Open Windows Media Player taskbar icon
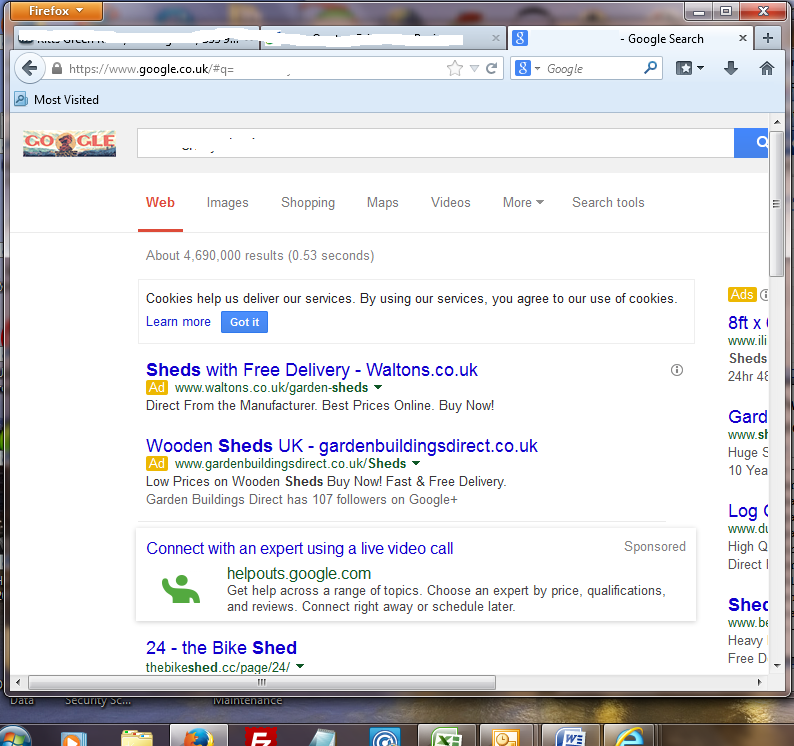Viewport: 794px width, 746px height. click(x=74, y=738)
